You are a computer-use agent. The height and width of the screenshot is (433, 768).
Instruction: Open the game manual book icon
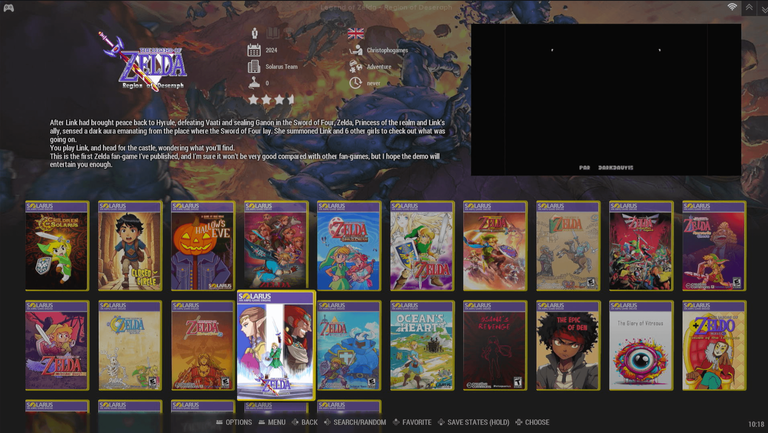273,33
